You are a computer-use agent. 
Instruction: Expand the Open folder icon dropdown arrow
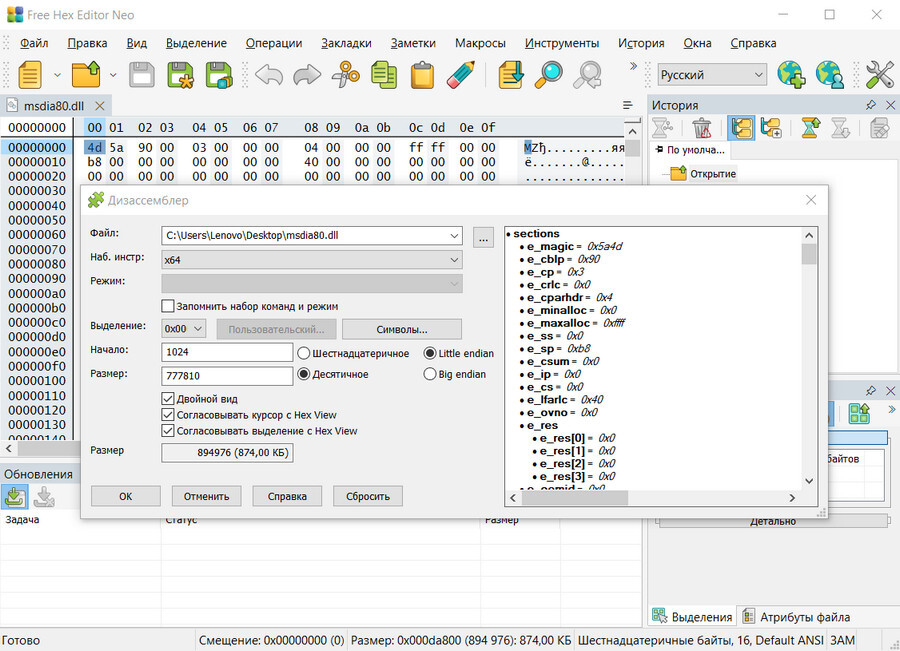pos(113,75)
